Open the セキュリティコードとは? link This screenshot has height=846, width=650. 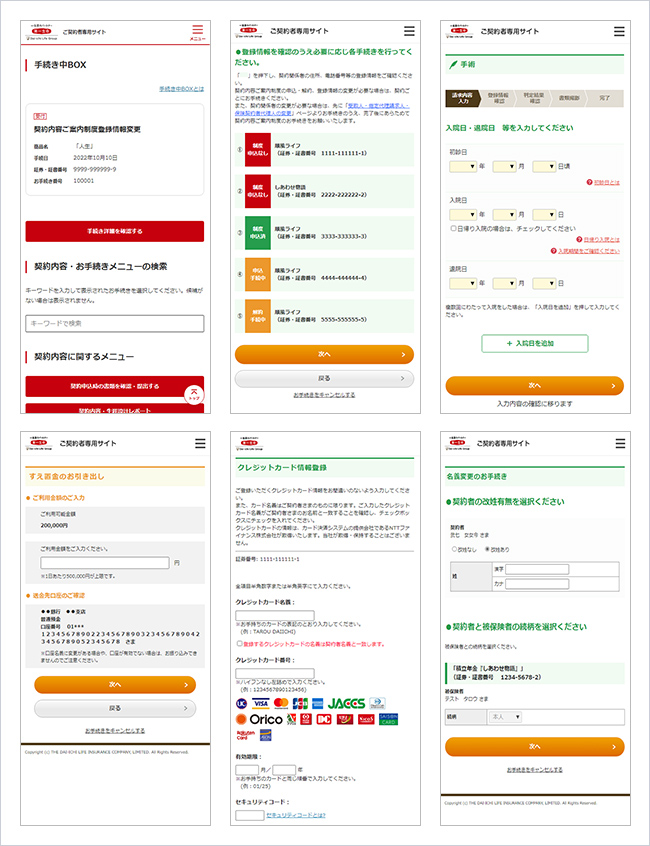tap(296, 815)
